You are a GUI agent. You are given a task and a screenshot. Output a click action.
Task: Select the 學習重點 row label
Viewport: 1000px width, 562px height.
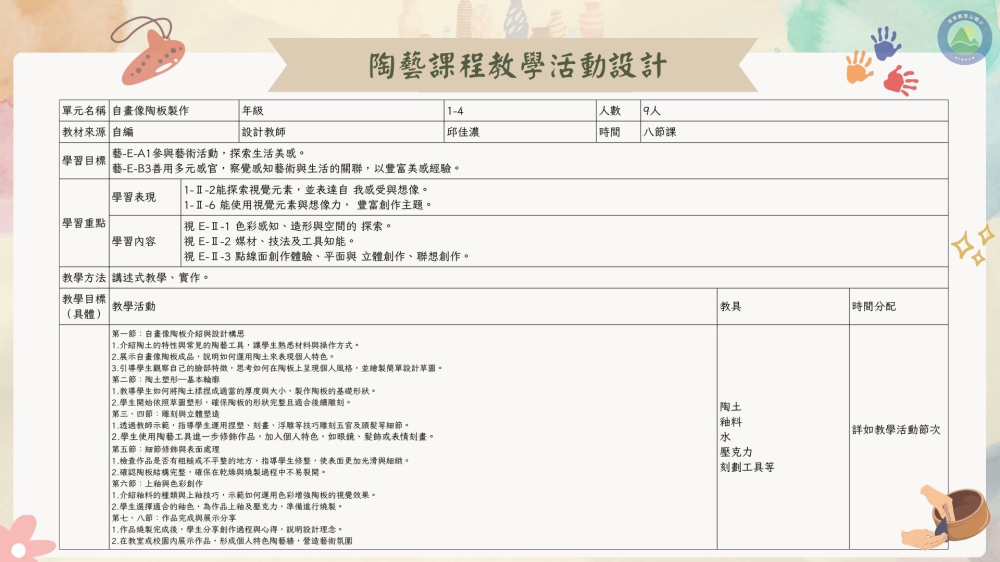pos(84,223)
